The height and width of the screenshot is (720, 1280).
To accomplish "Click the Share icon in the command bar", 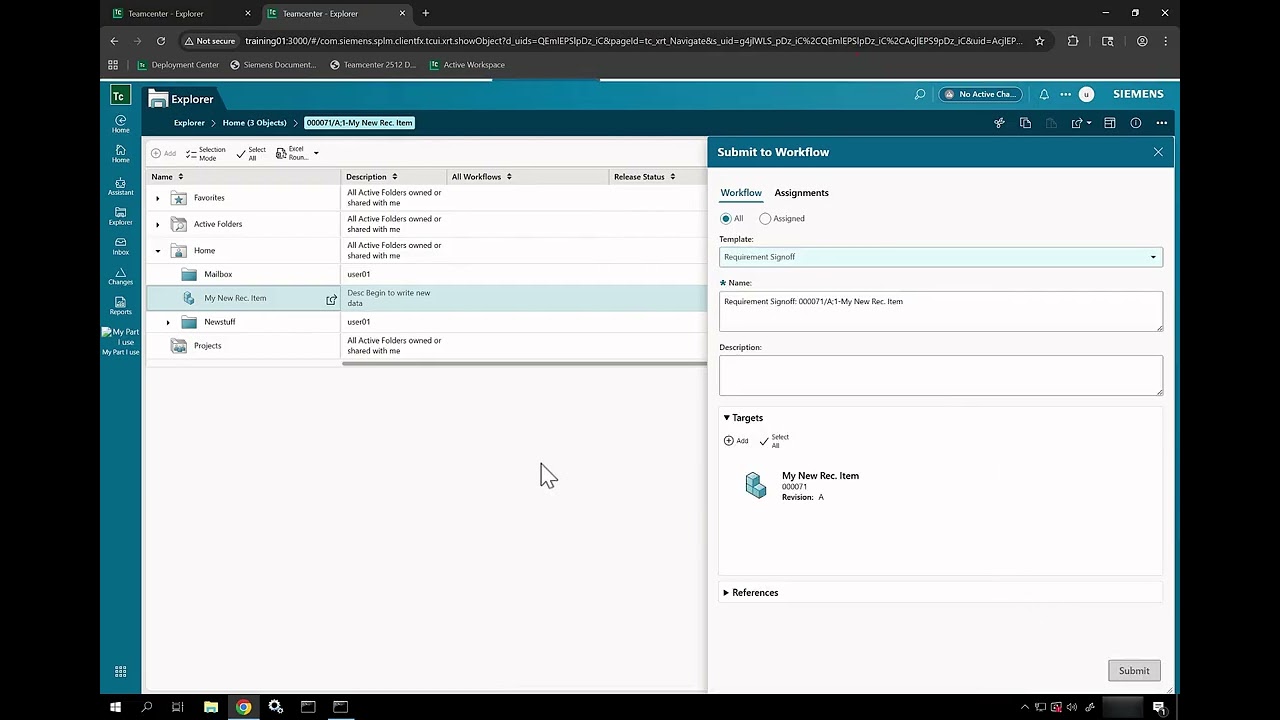I will click(1077, 123).
